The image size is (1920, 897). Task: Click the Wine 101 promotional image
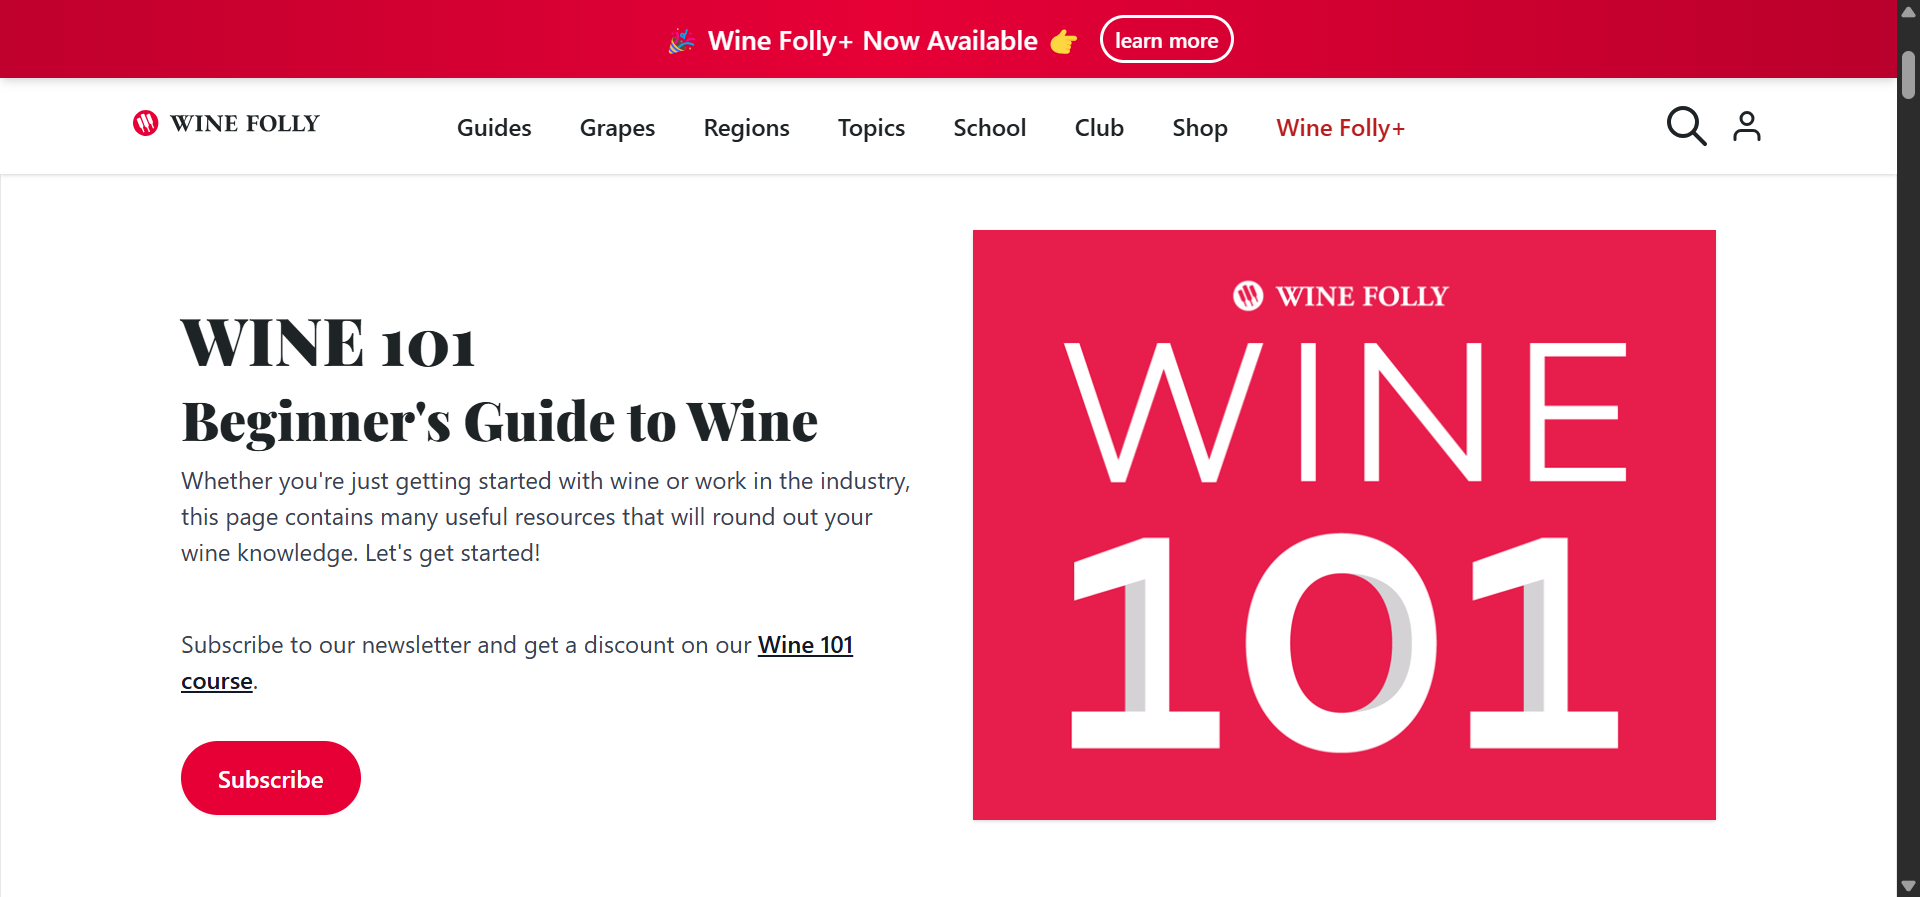[1343, 523]
